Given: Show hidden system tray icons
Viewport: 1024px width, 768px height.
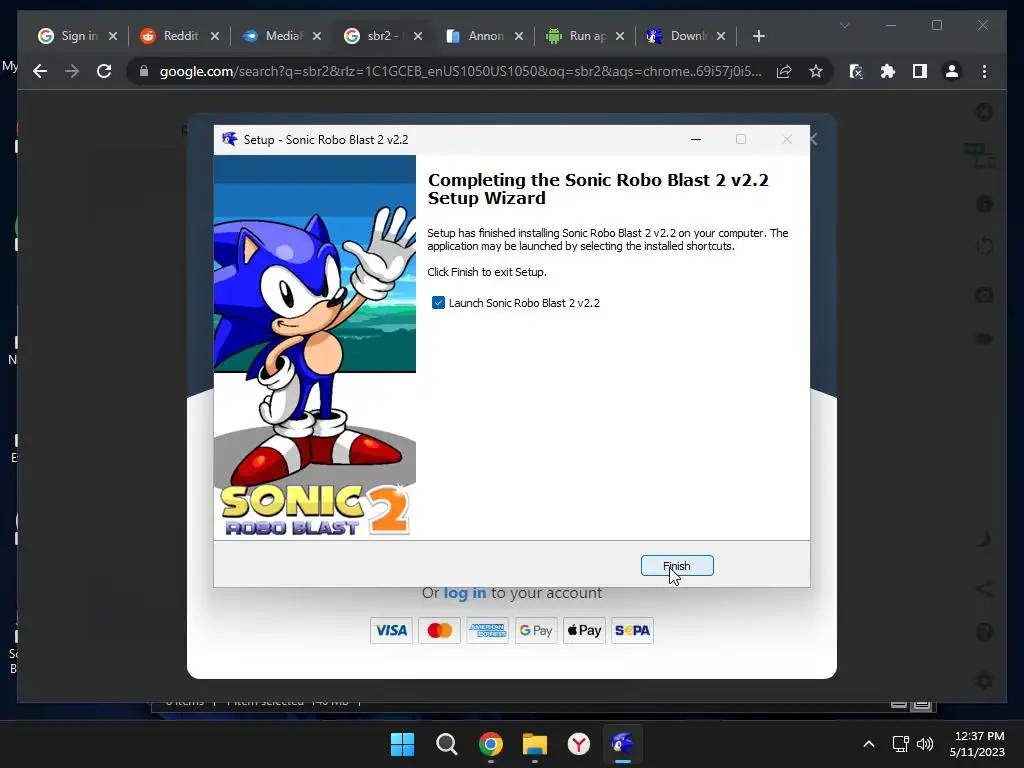Looking at the screenshot, I should 869,744.
